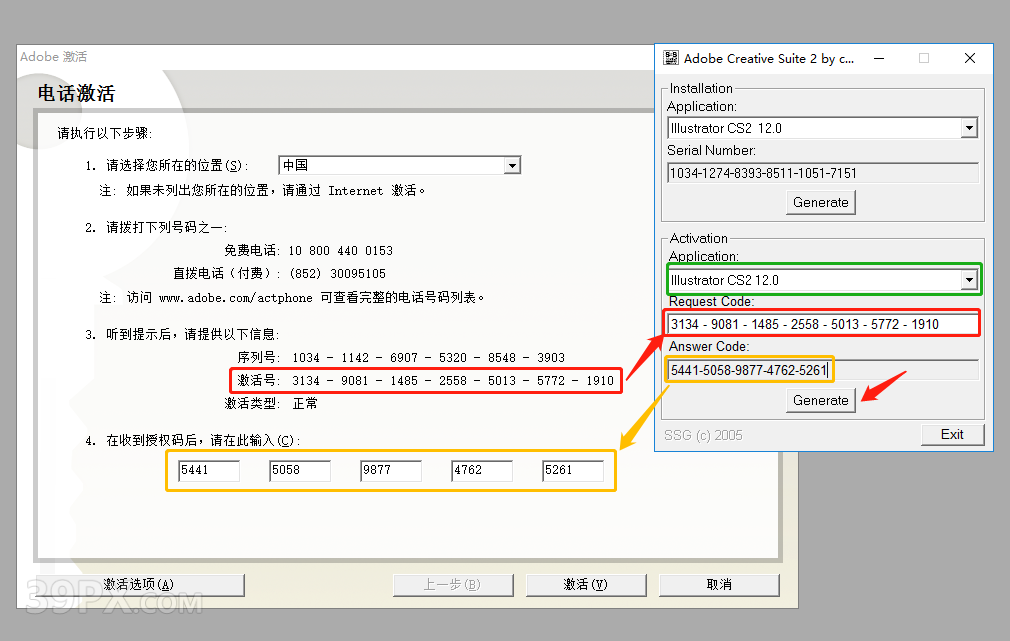Click the first authorization code box containing 5441
This screenshot has height=641, width=1010.
[208, 470]
